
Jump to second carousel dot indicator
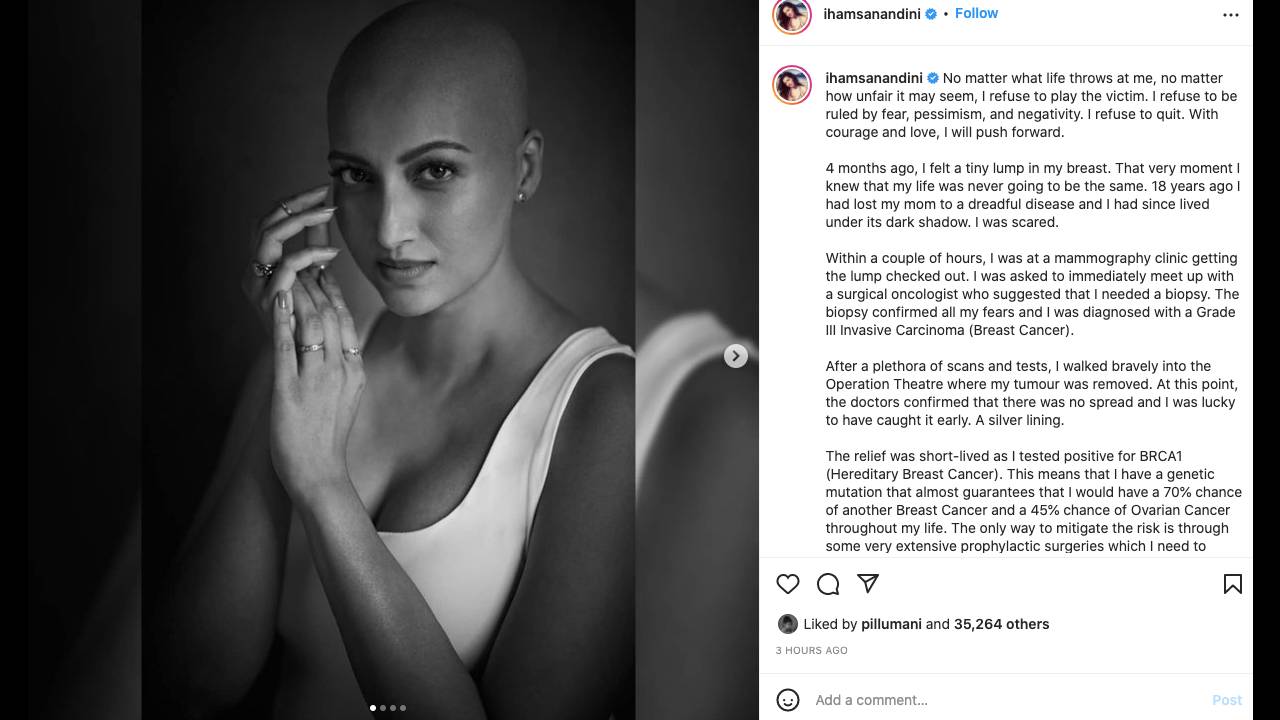click(383, 708)
